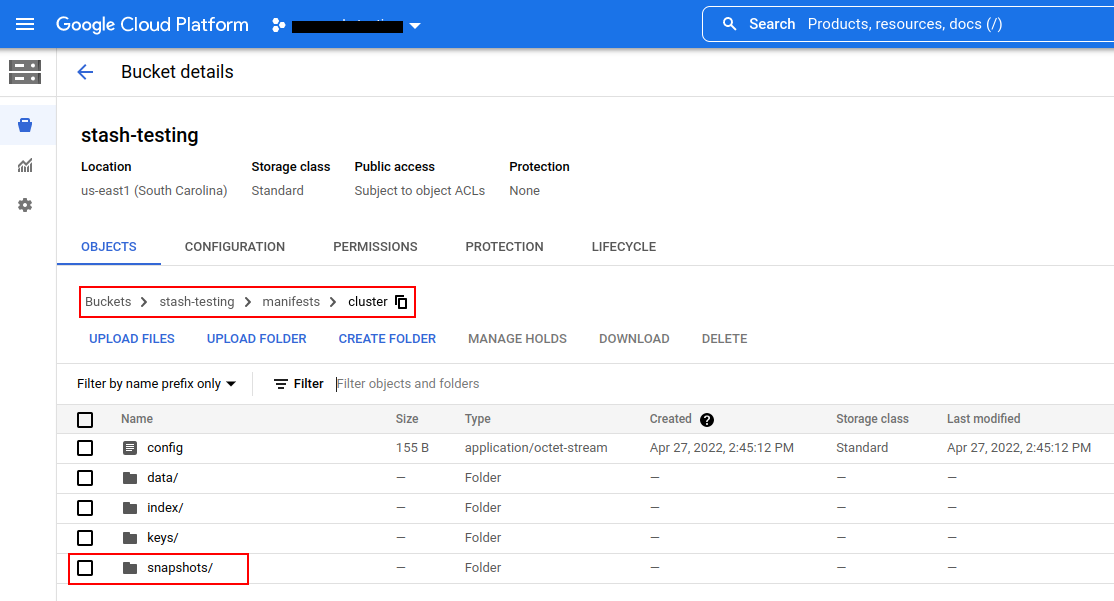Copy the cluster path to clipboard
This screenshot has width=1114, height=601.
tap(401, 302)
